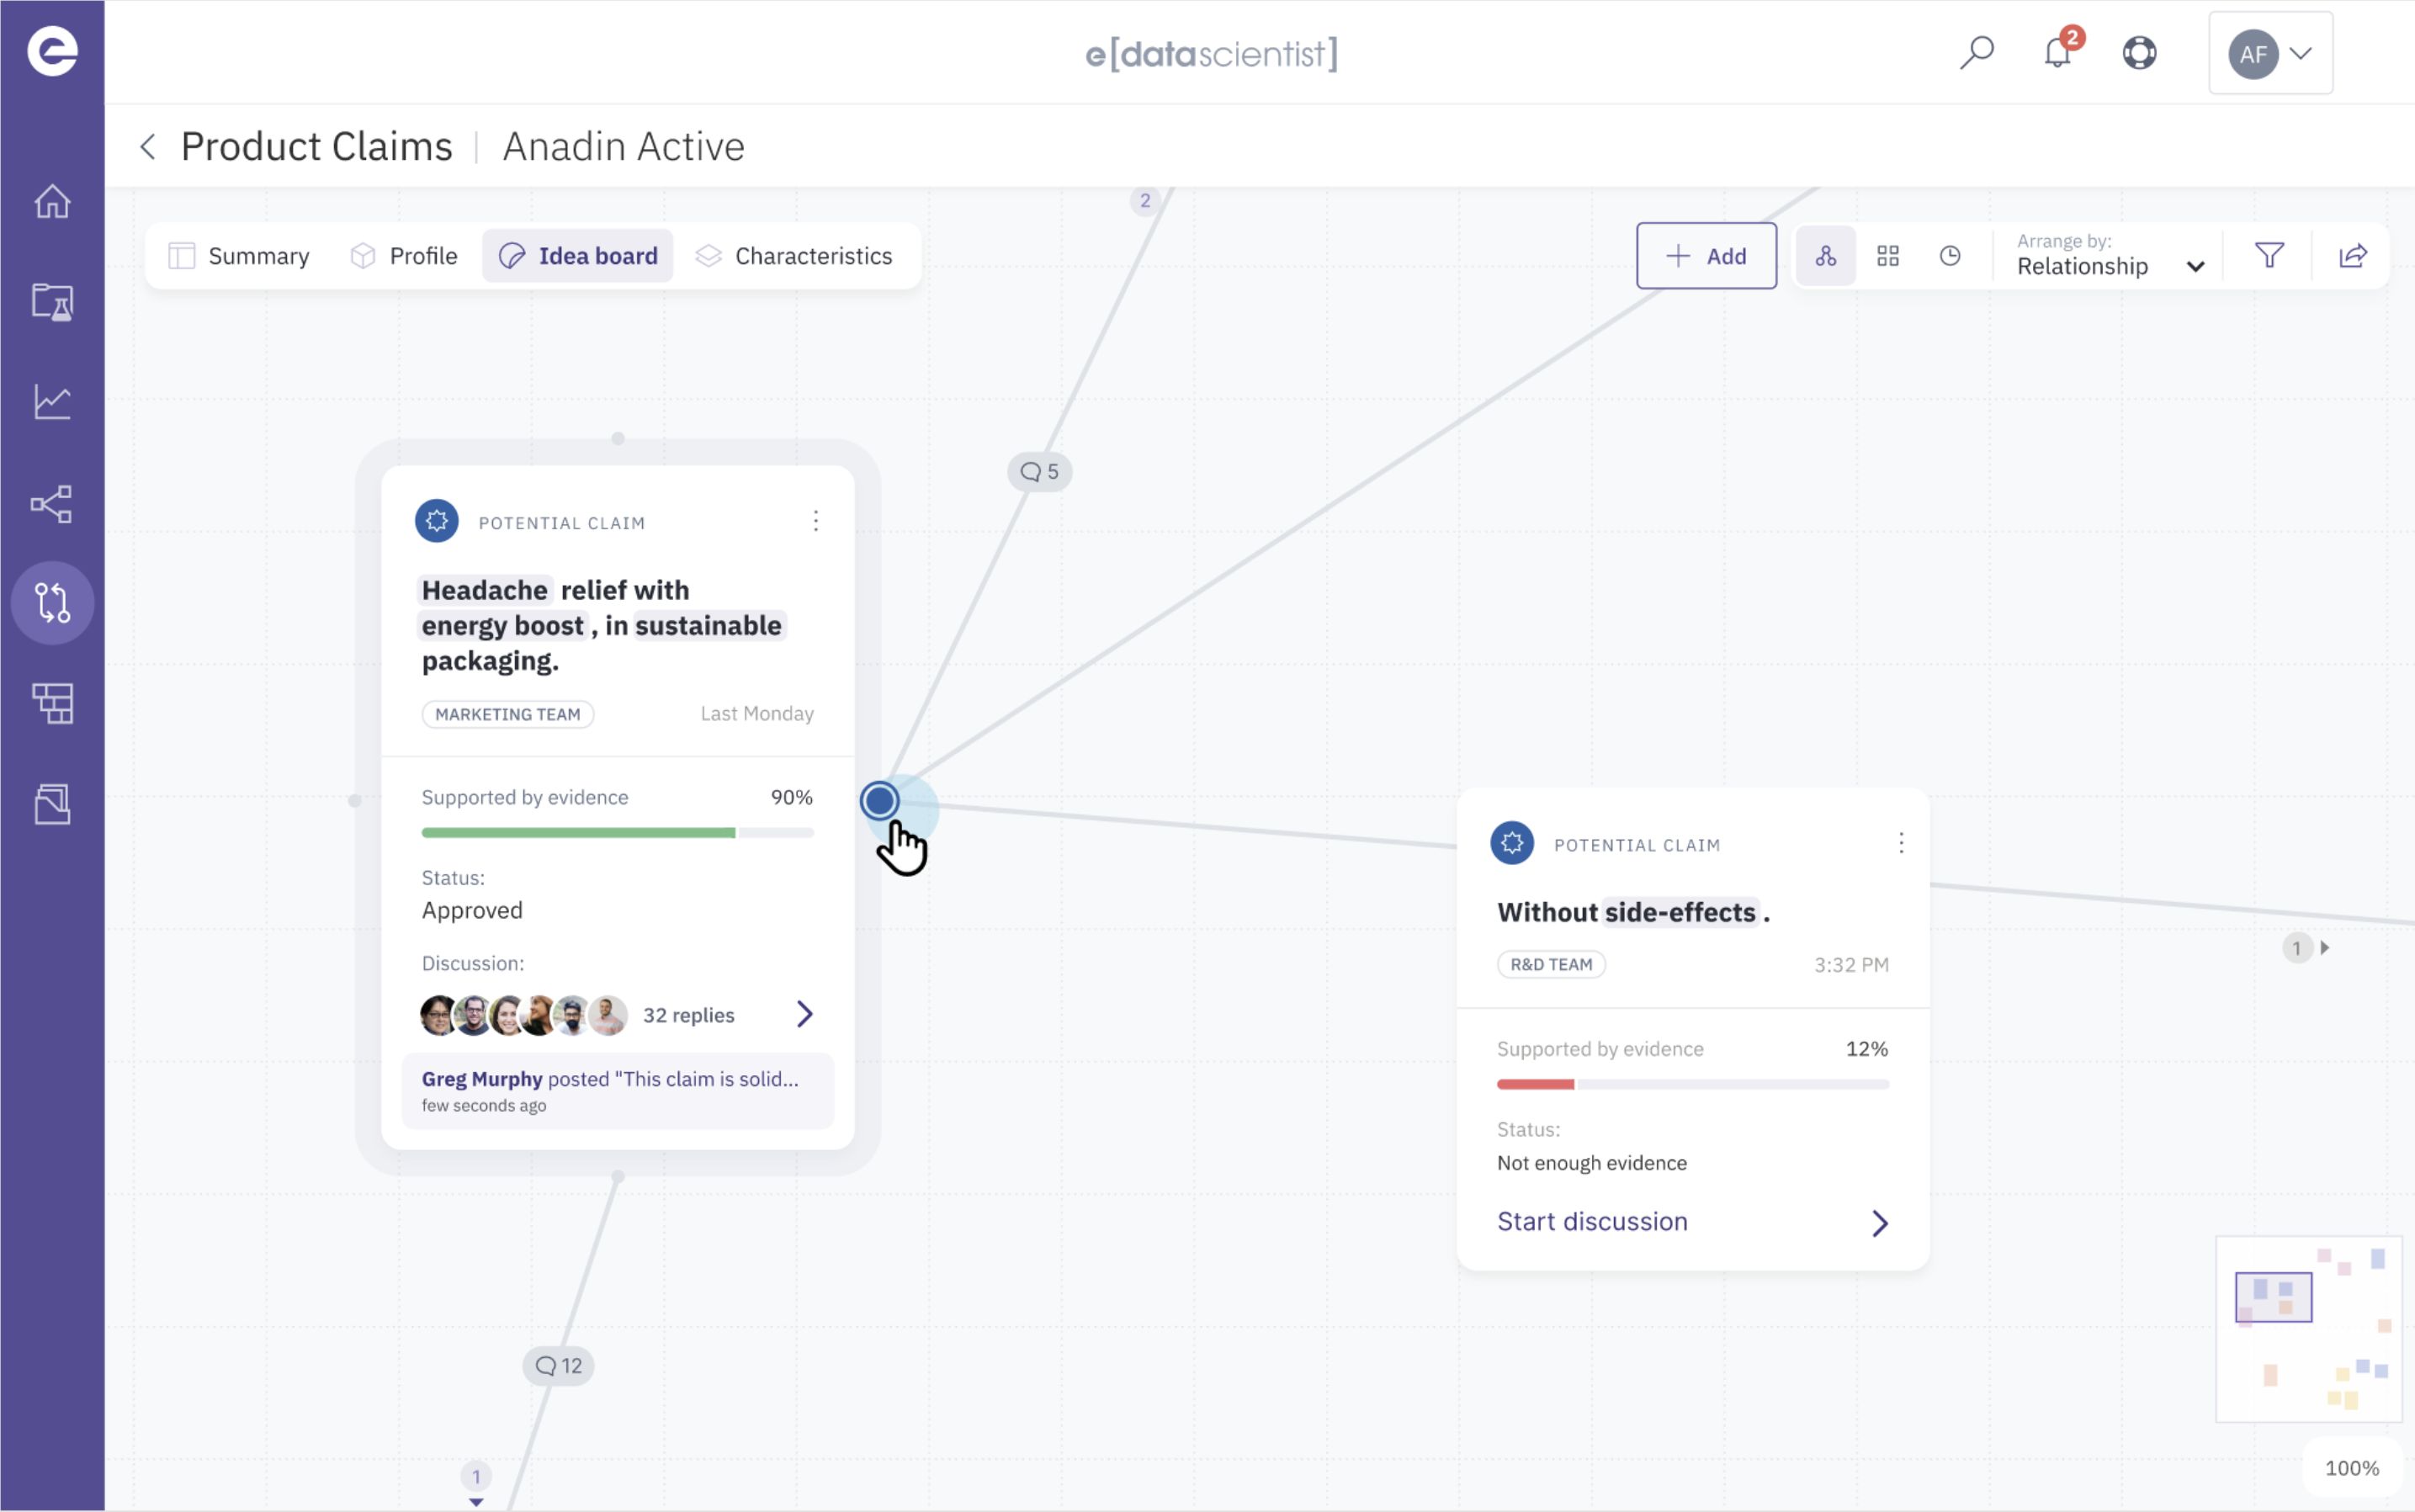Screen dimensions: 2415x1512
Task: Click the discussion participants avatars
Action: pos(524,1015)
